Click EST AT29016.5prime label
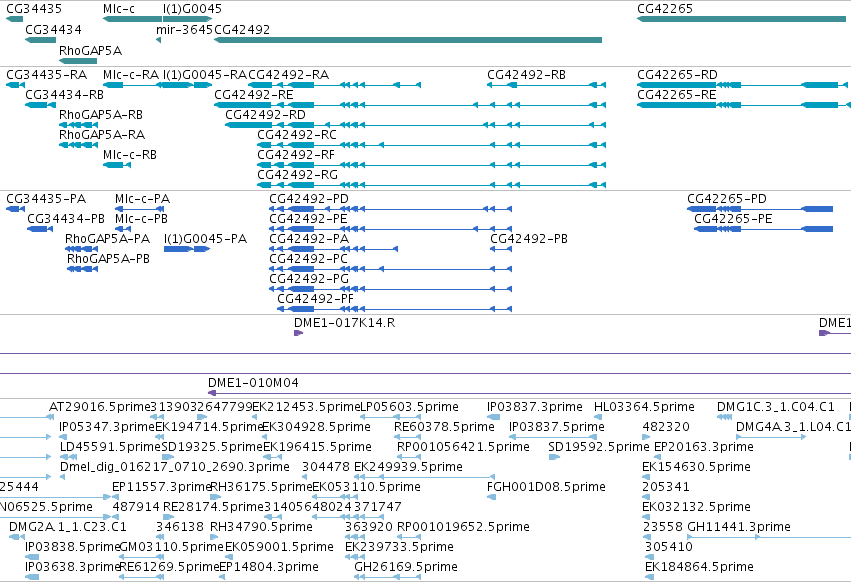This screenshot has width=851, height=582. (99, 407)
